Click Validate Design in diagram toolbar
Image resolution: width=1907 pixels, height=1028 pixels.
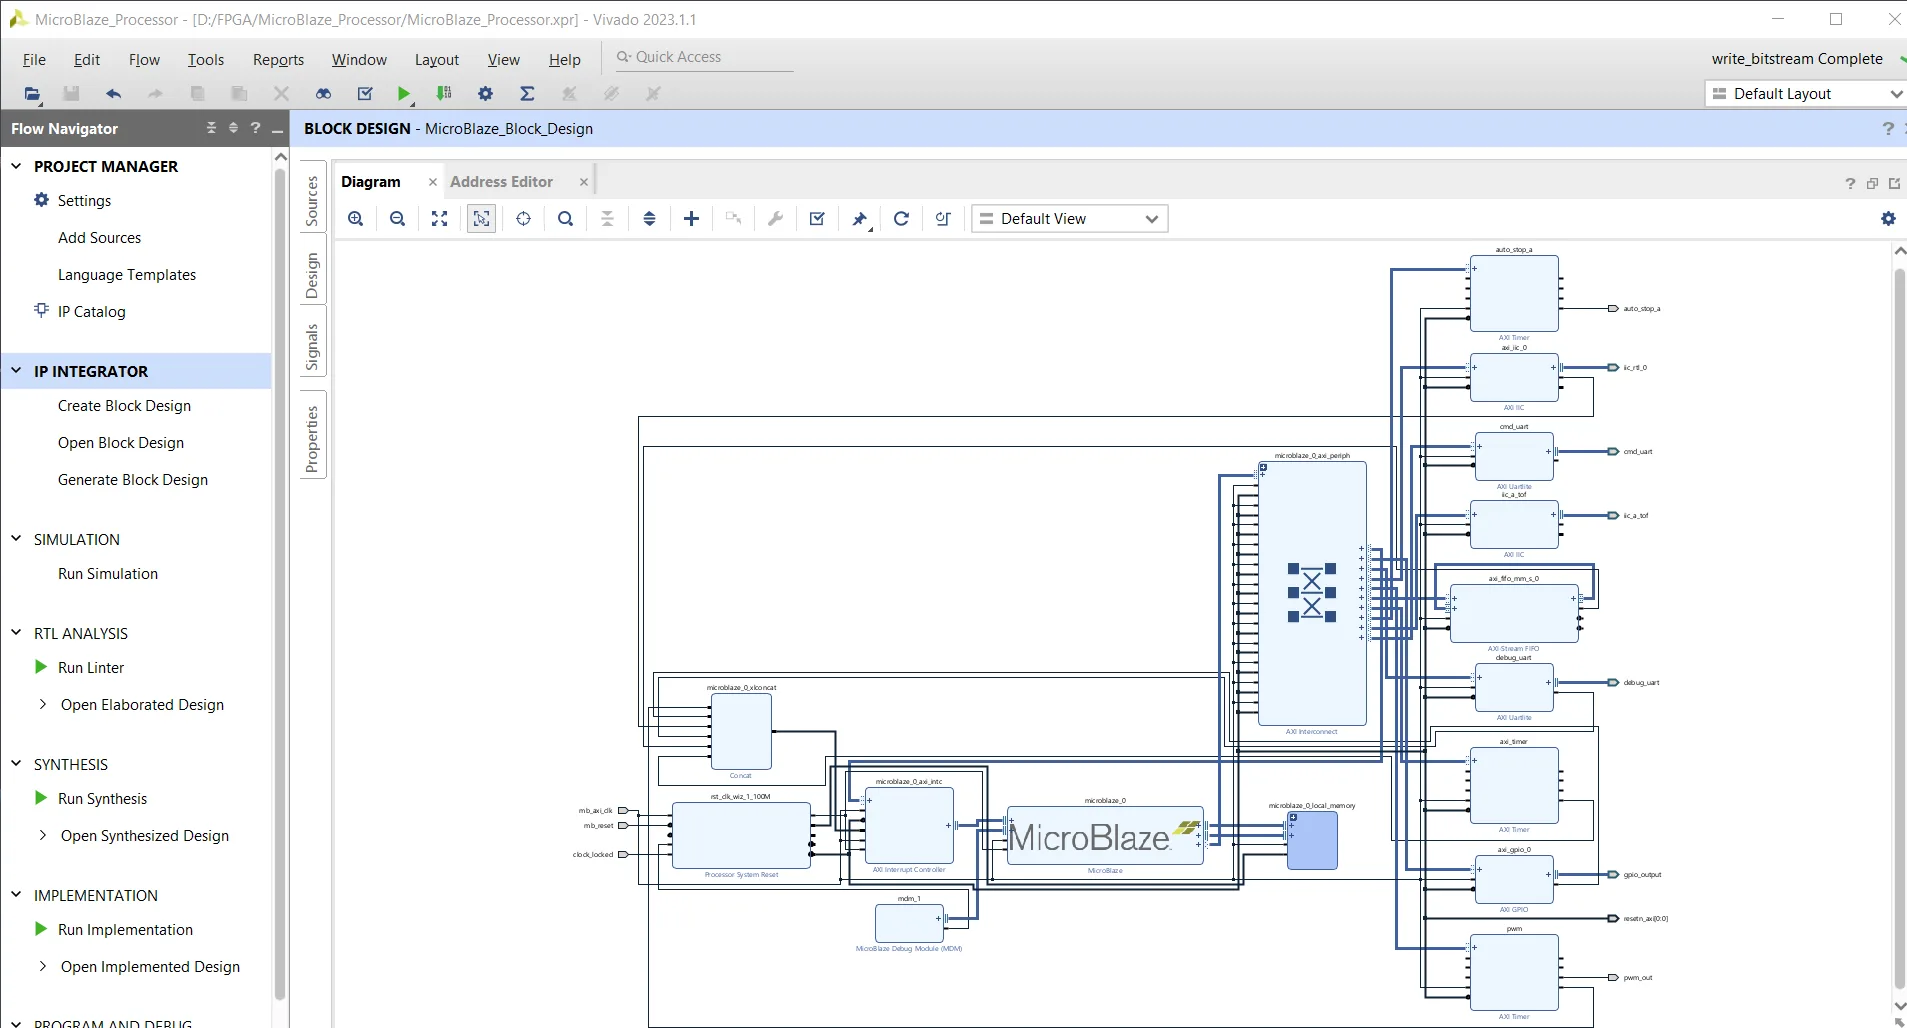(817, 219)
